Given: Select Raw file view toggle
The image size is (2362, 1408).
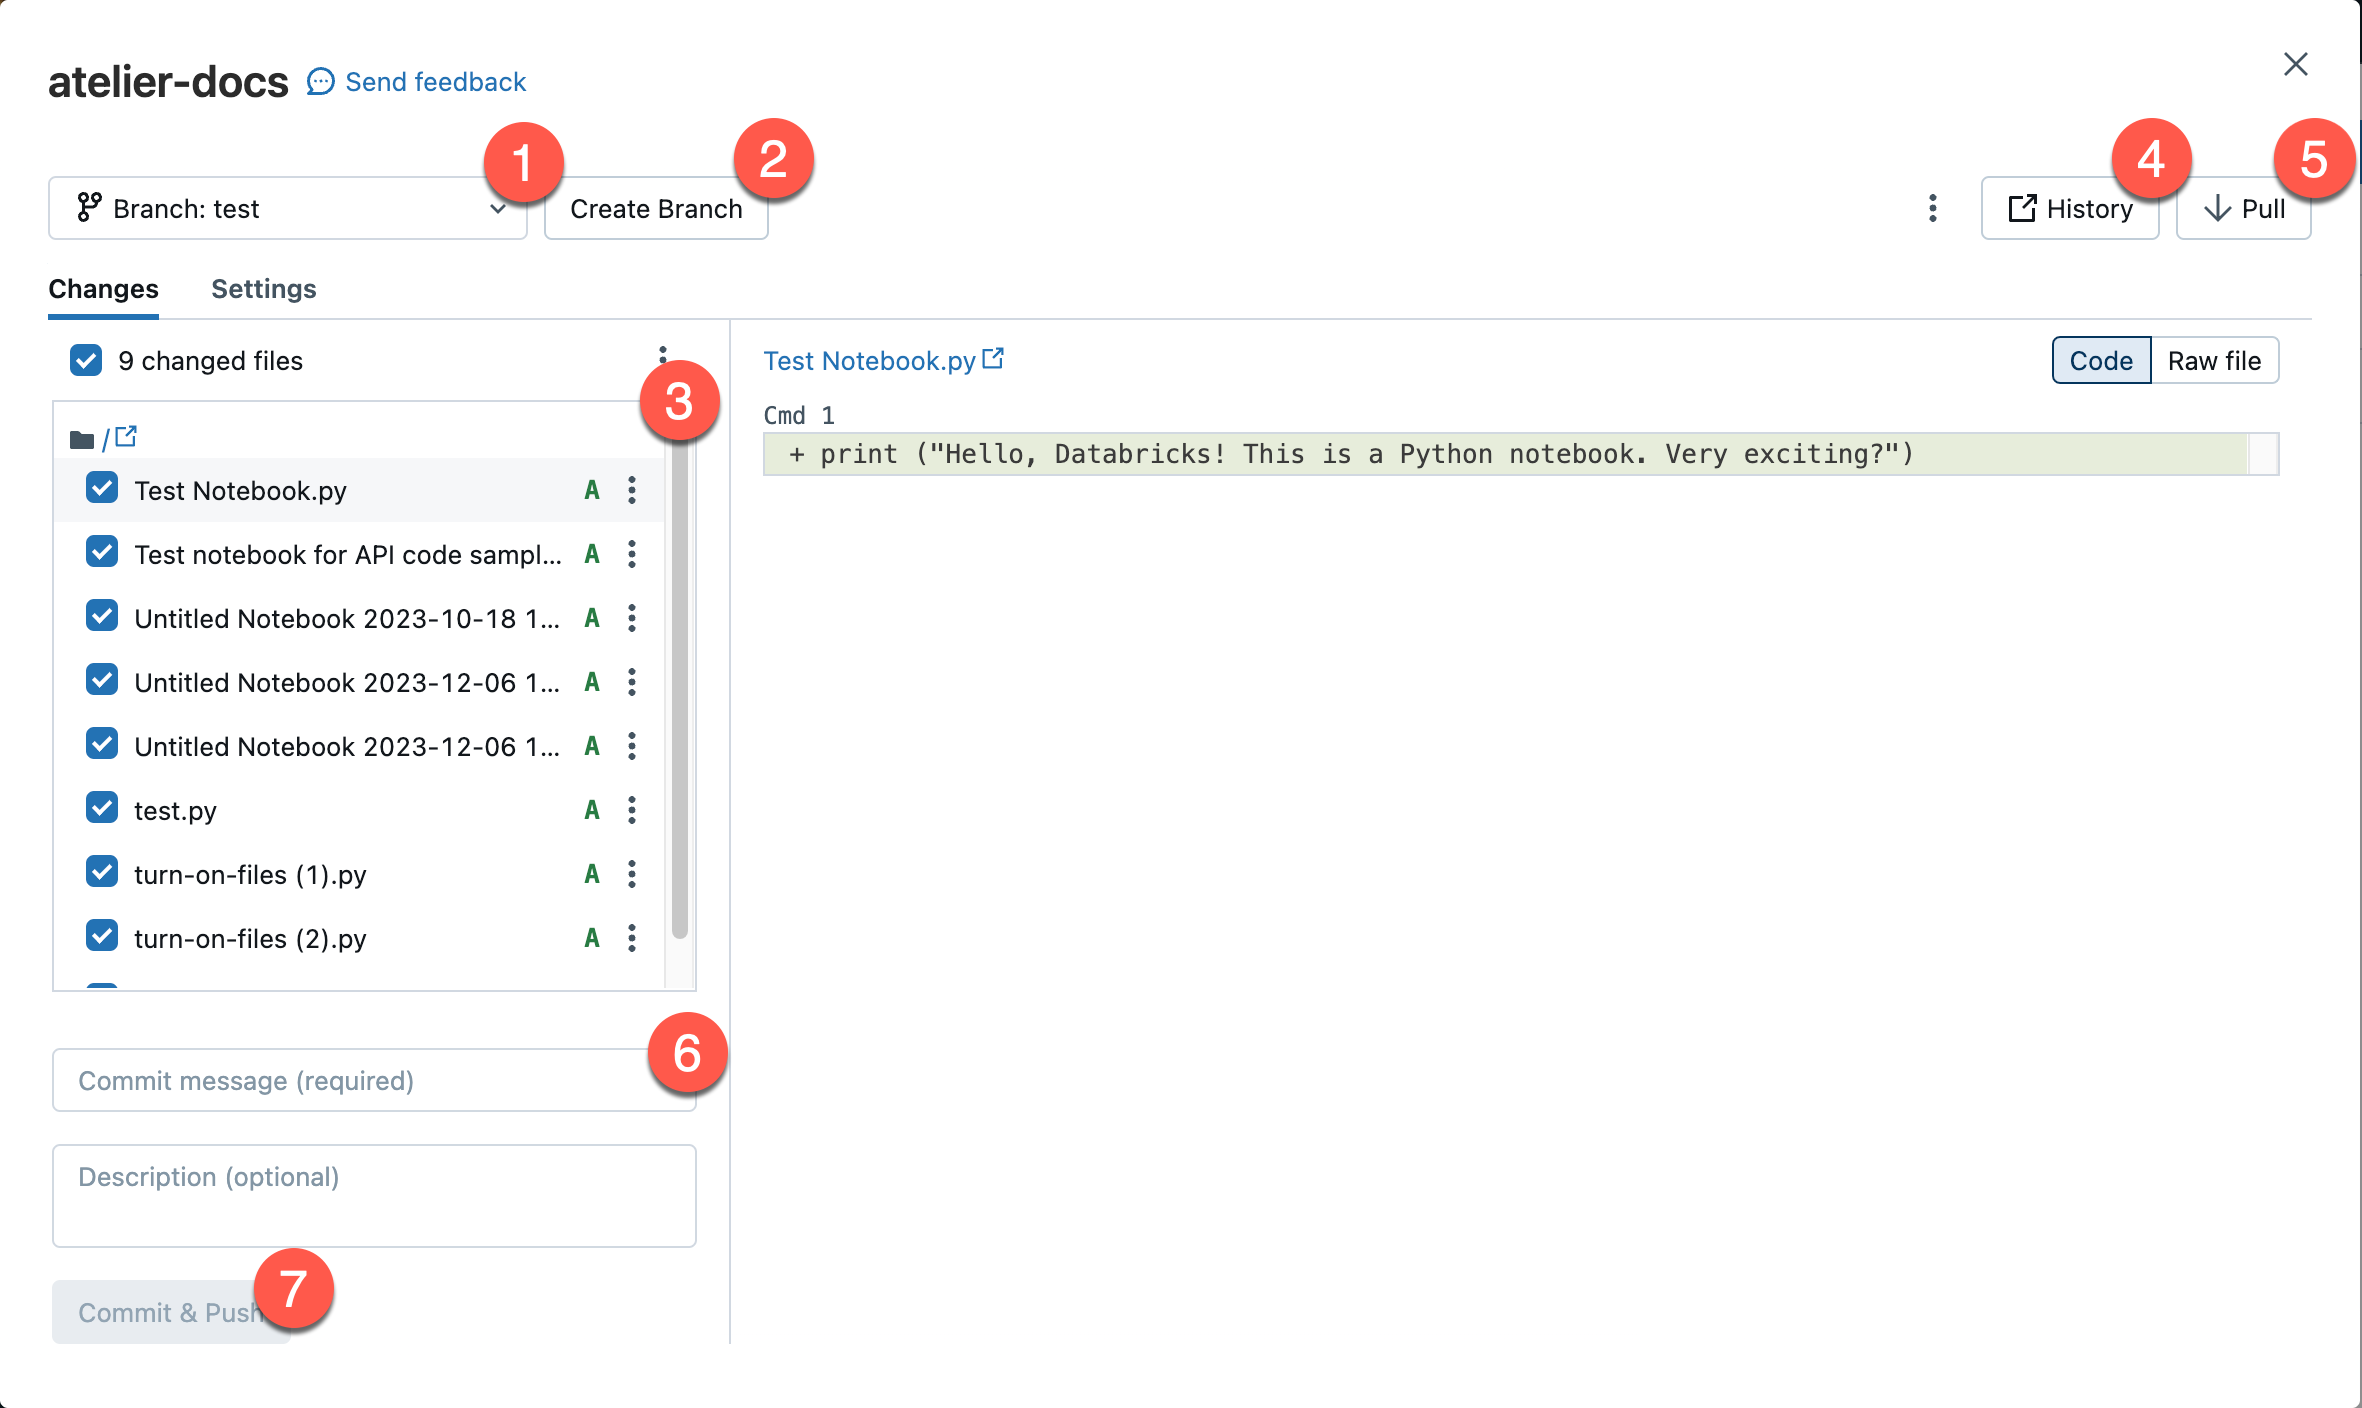Looking at the screenshot, I should click(x=2213, y=360).
